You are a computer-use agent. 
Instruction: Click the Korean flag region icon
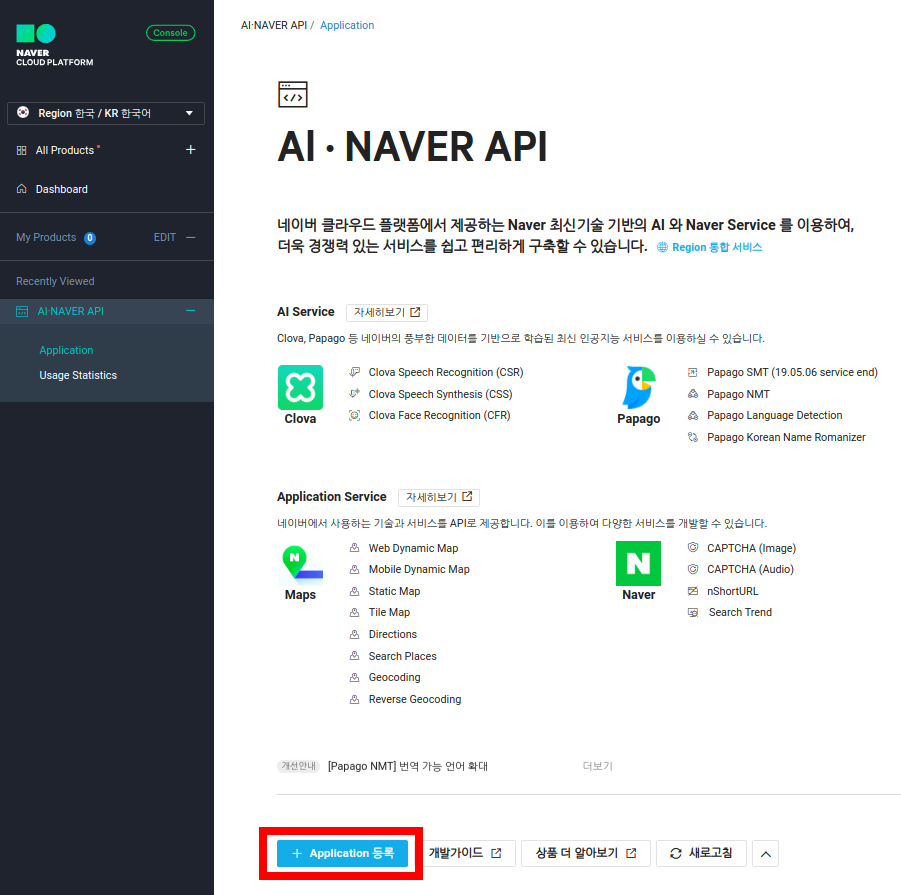(23, 113)
